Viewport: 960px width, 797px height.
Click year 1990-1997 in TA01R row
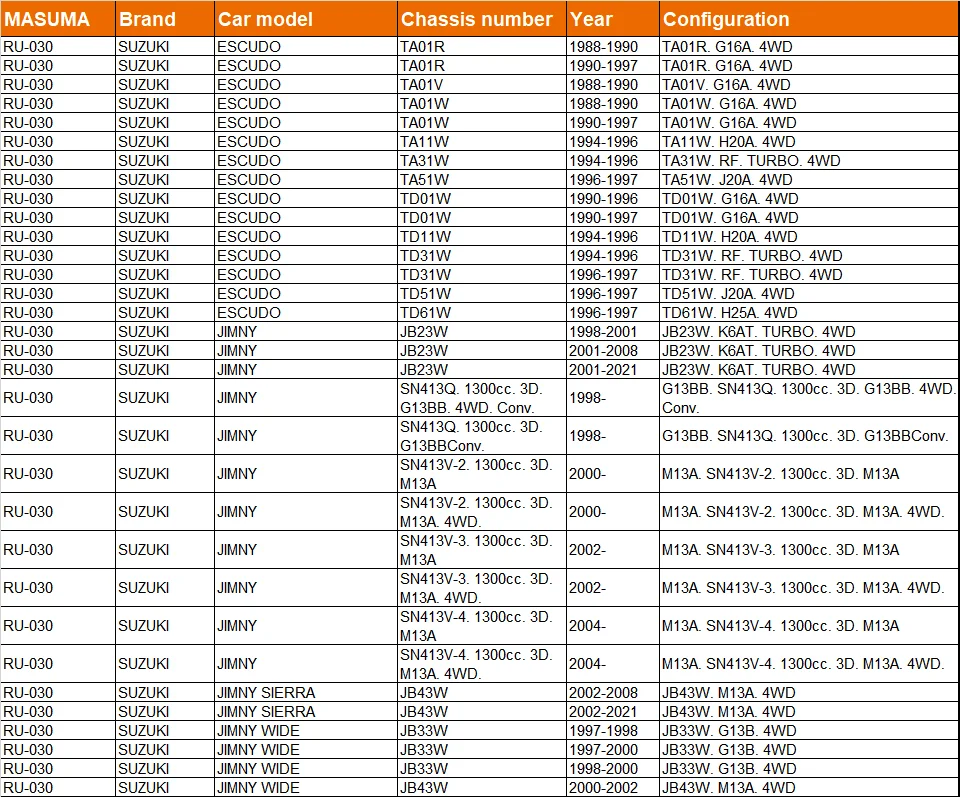click(x=613, y=65)
